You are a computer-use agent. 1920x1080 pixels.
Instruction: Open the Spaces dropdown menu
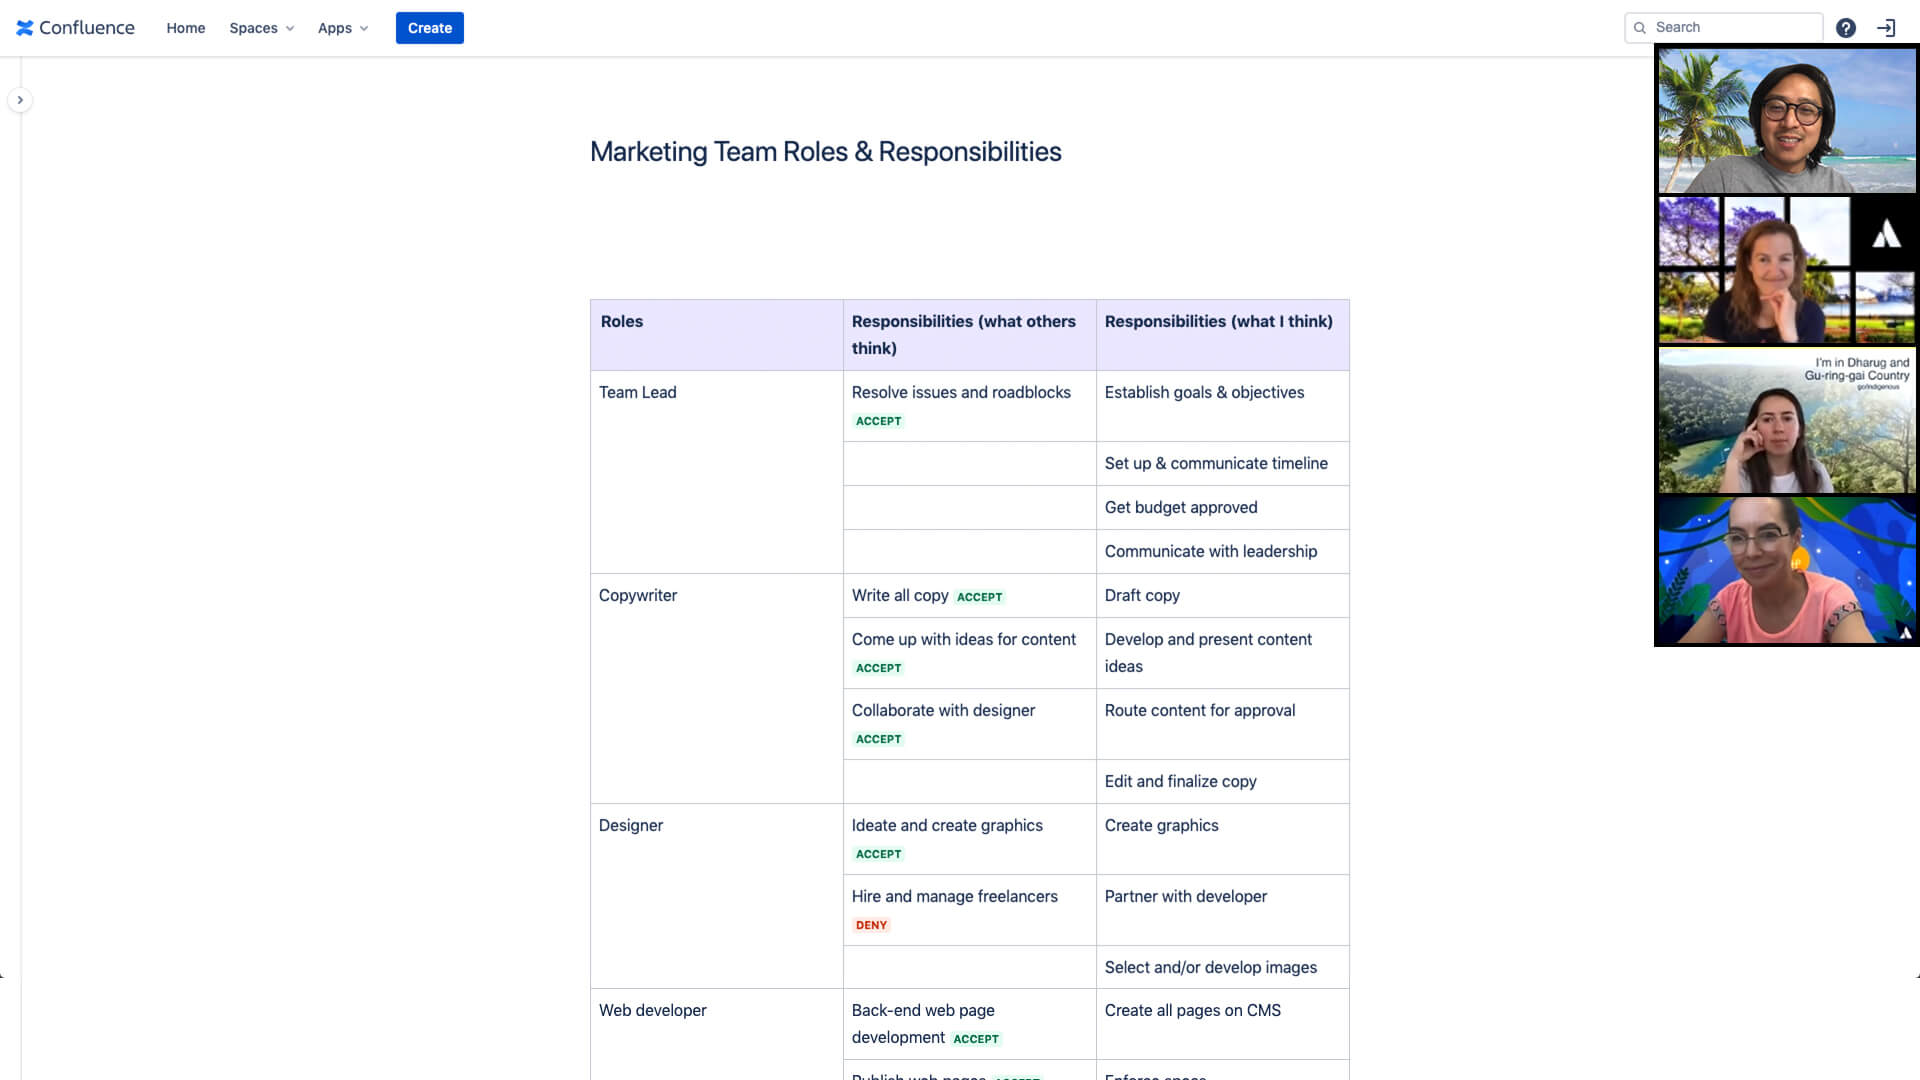260,28
